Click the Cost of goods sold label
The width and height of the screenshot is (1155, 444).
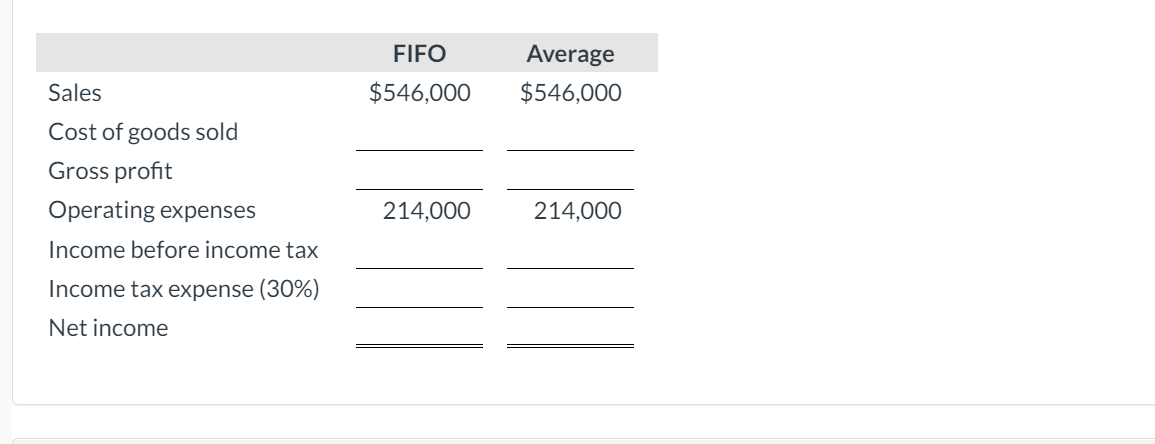143,133
